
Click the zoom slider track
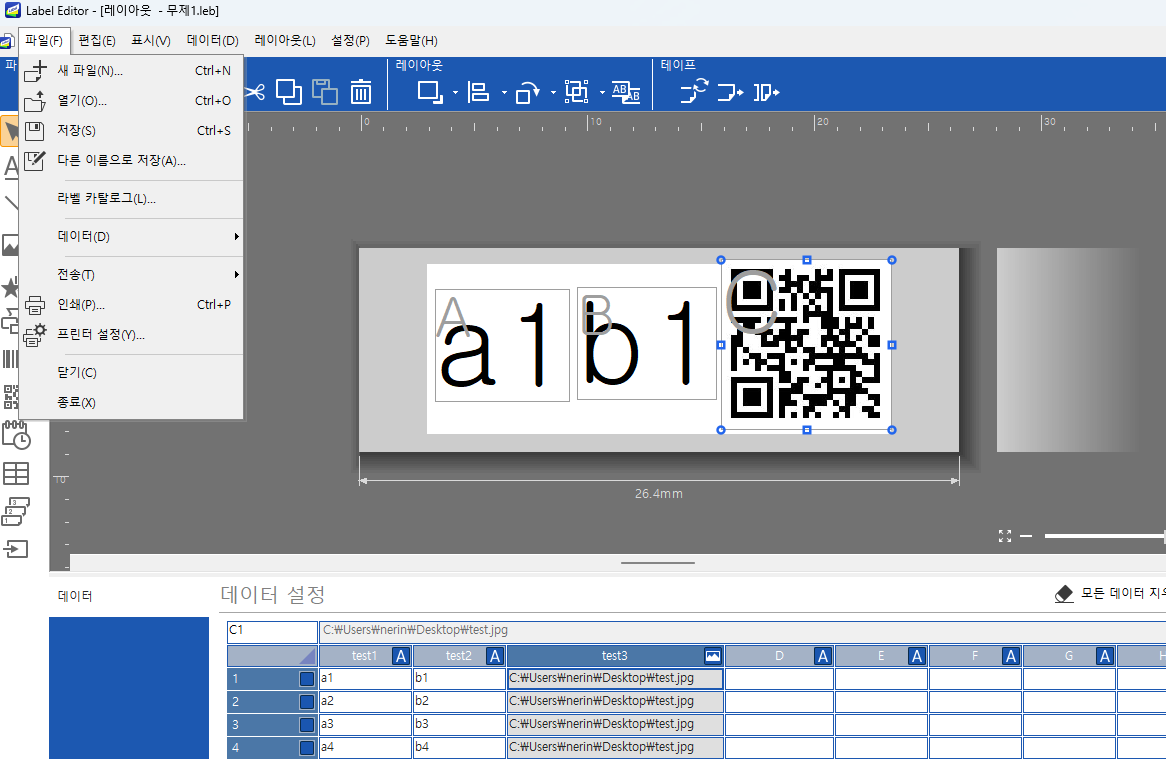(1104, 536)
